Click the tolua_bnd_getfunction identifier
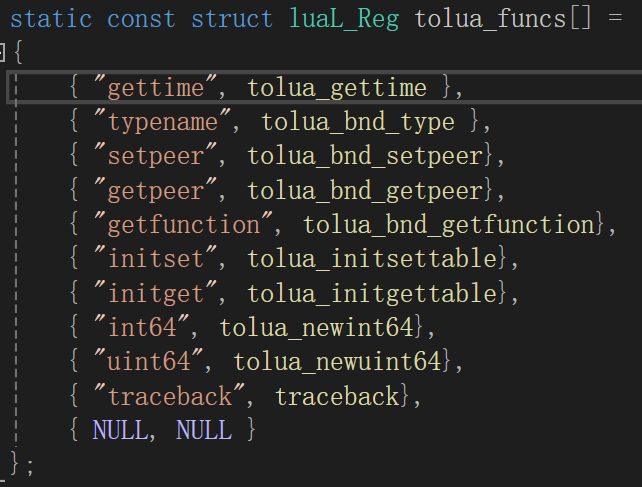This screenshot has height=487, width=642. (x=449, y=225)
